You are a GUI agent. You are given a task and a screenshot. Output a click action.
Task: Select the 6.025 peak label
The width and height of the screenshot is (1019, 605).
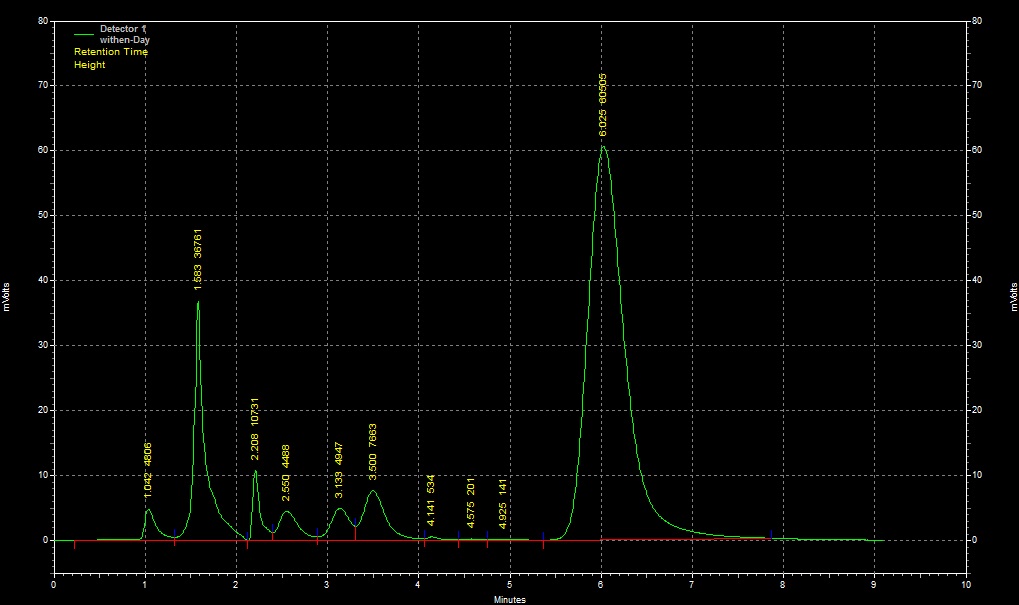point(603,104)
